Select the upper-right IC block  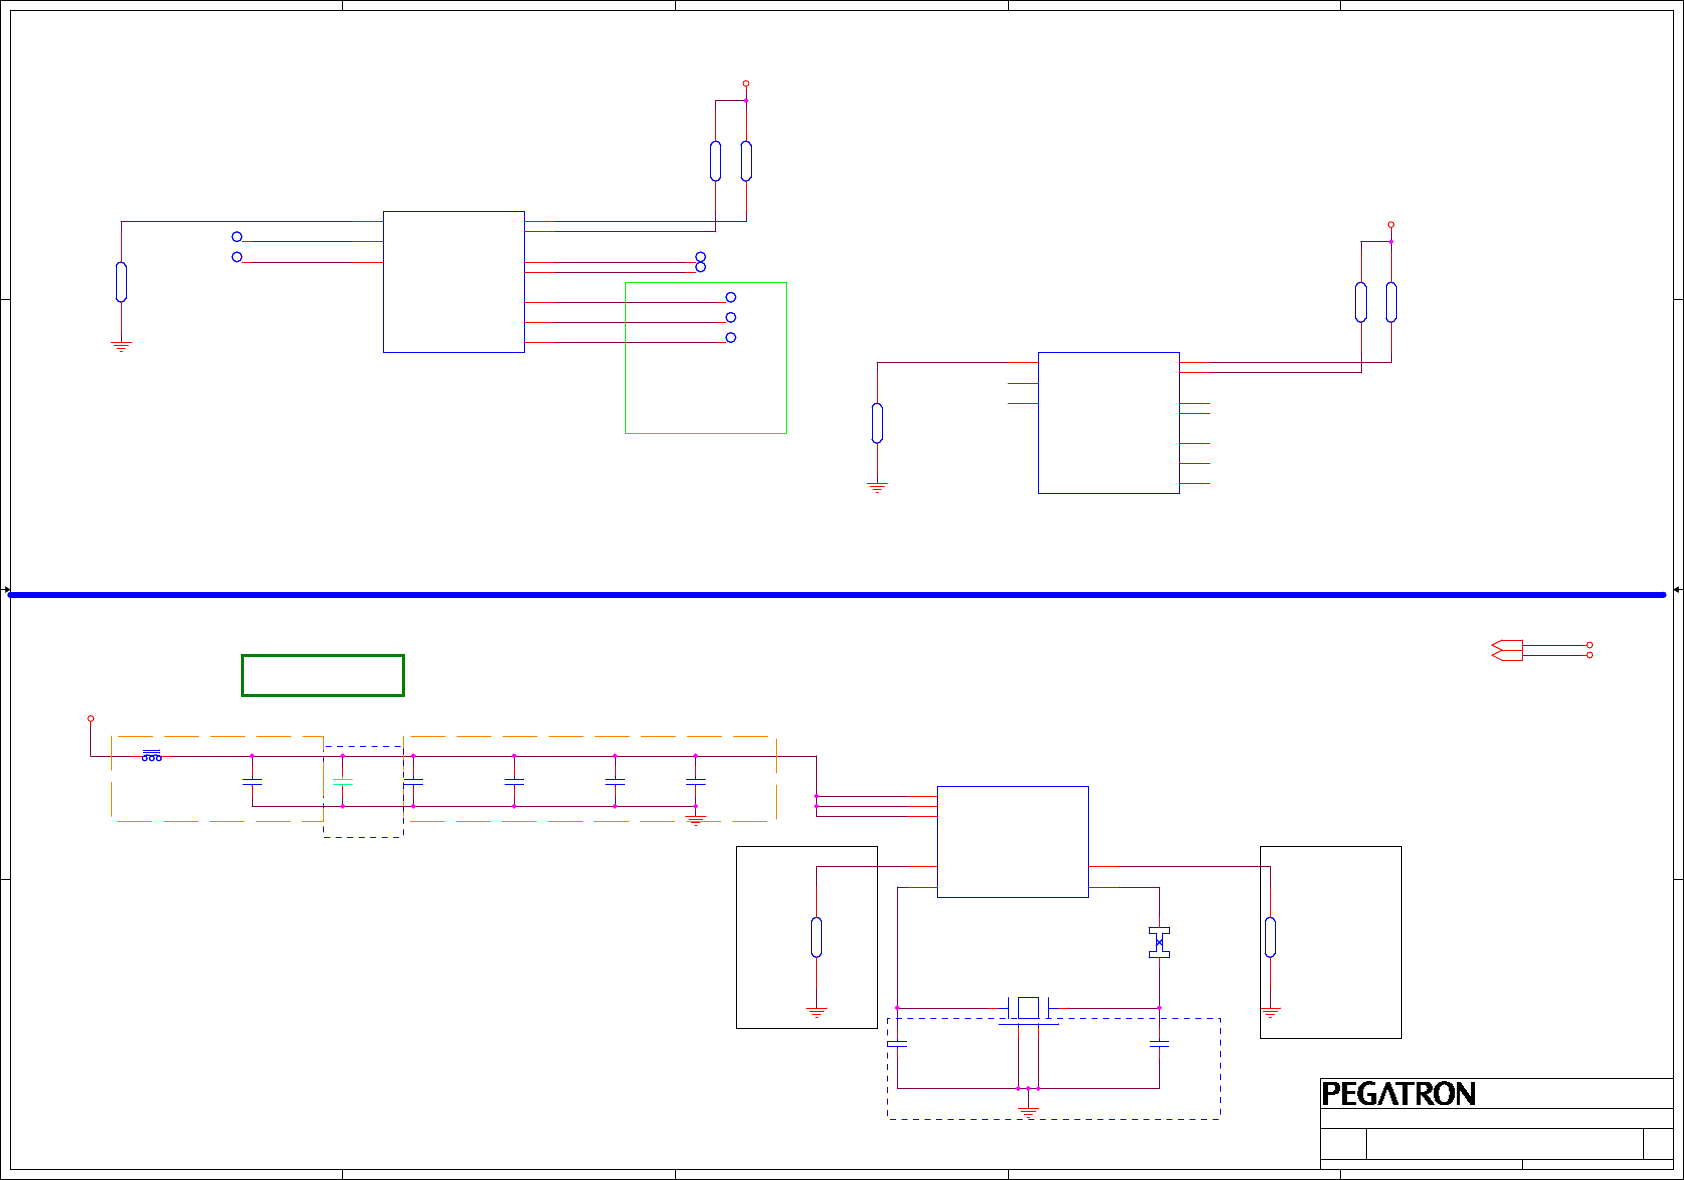point(1109,423)
